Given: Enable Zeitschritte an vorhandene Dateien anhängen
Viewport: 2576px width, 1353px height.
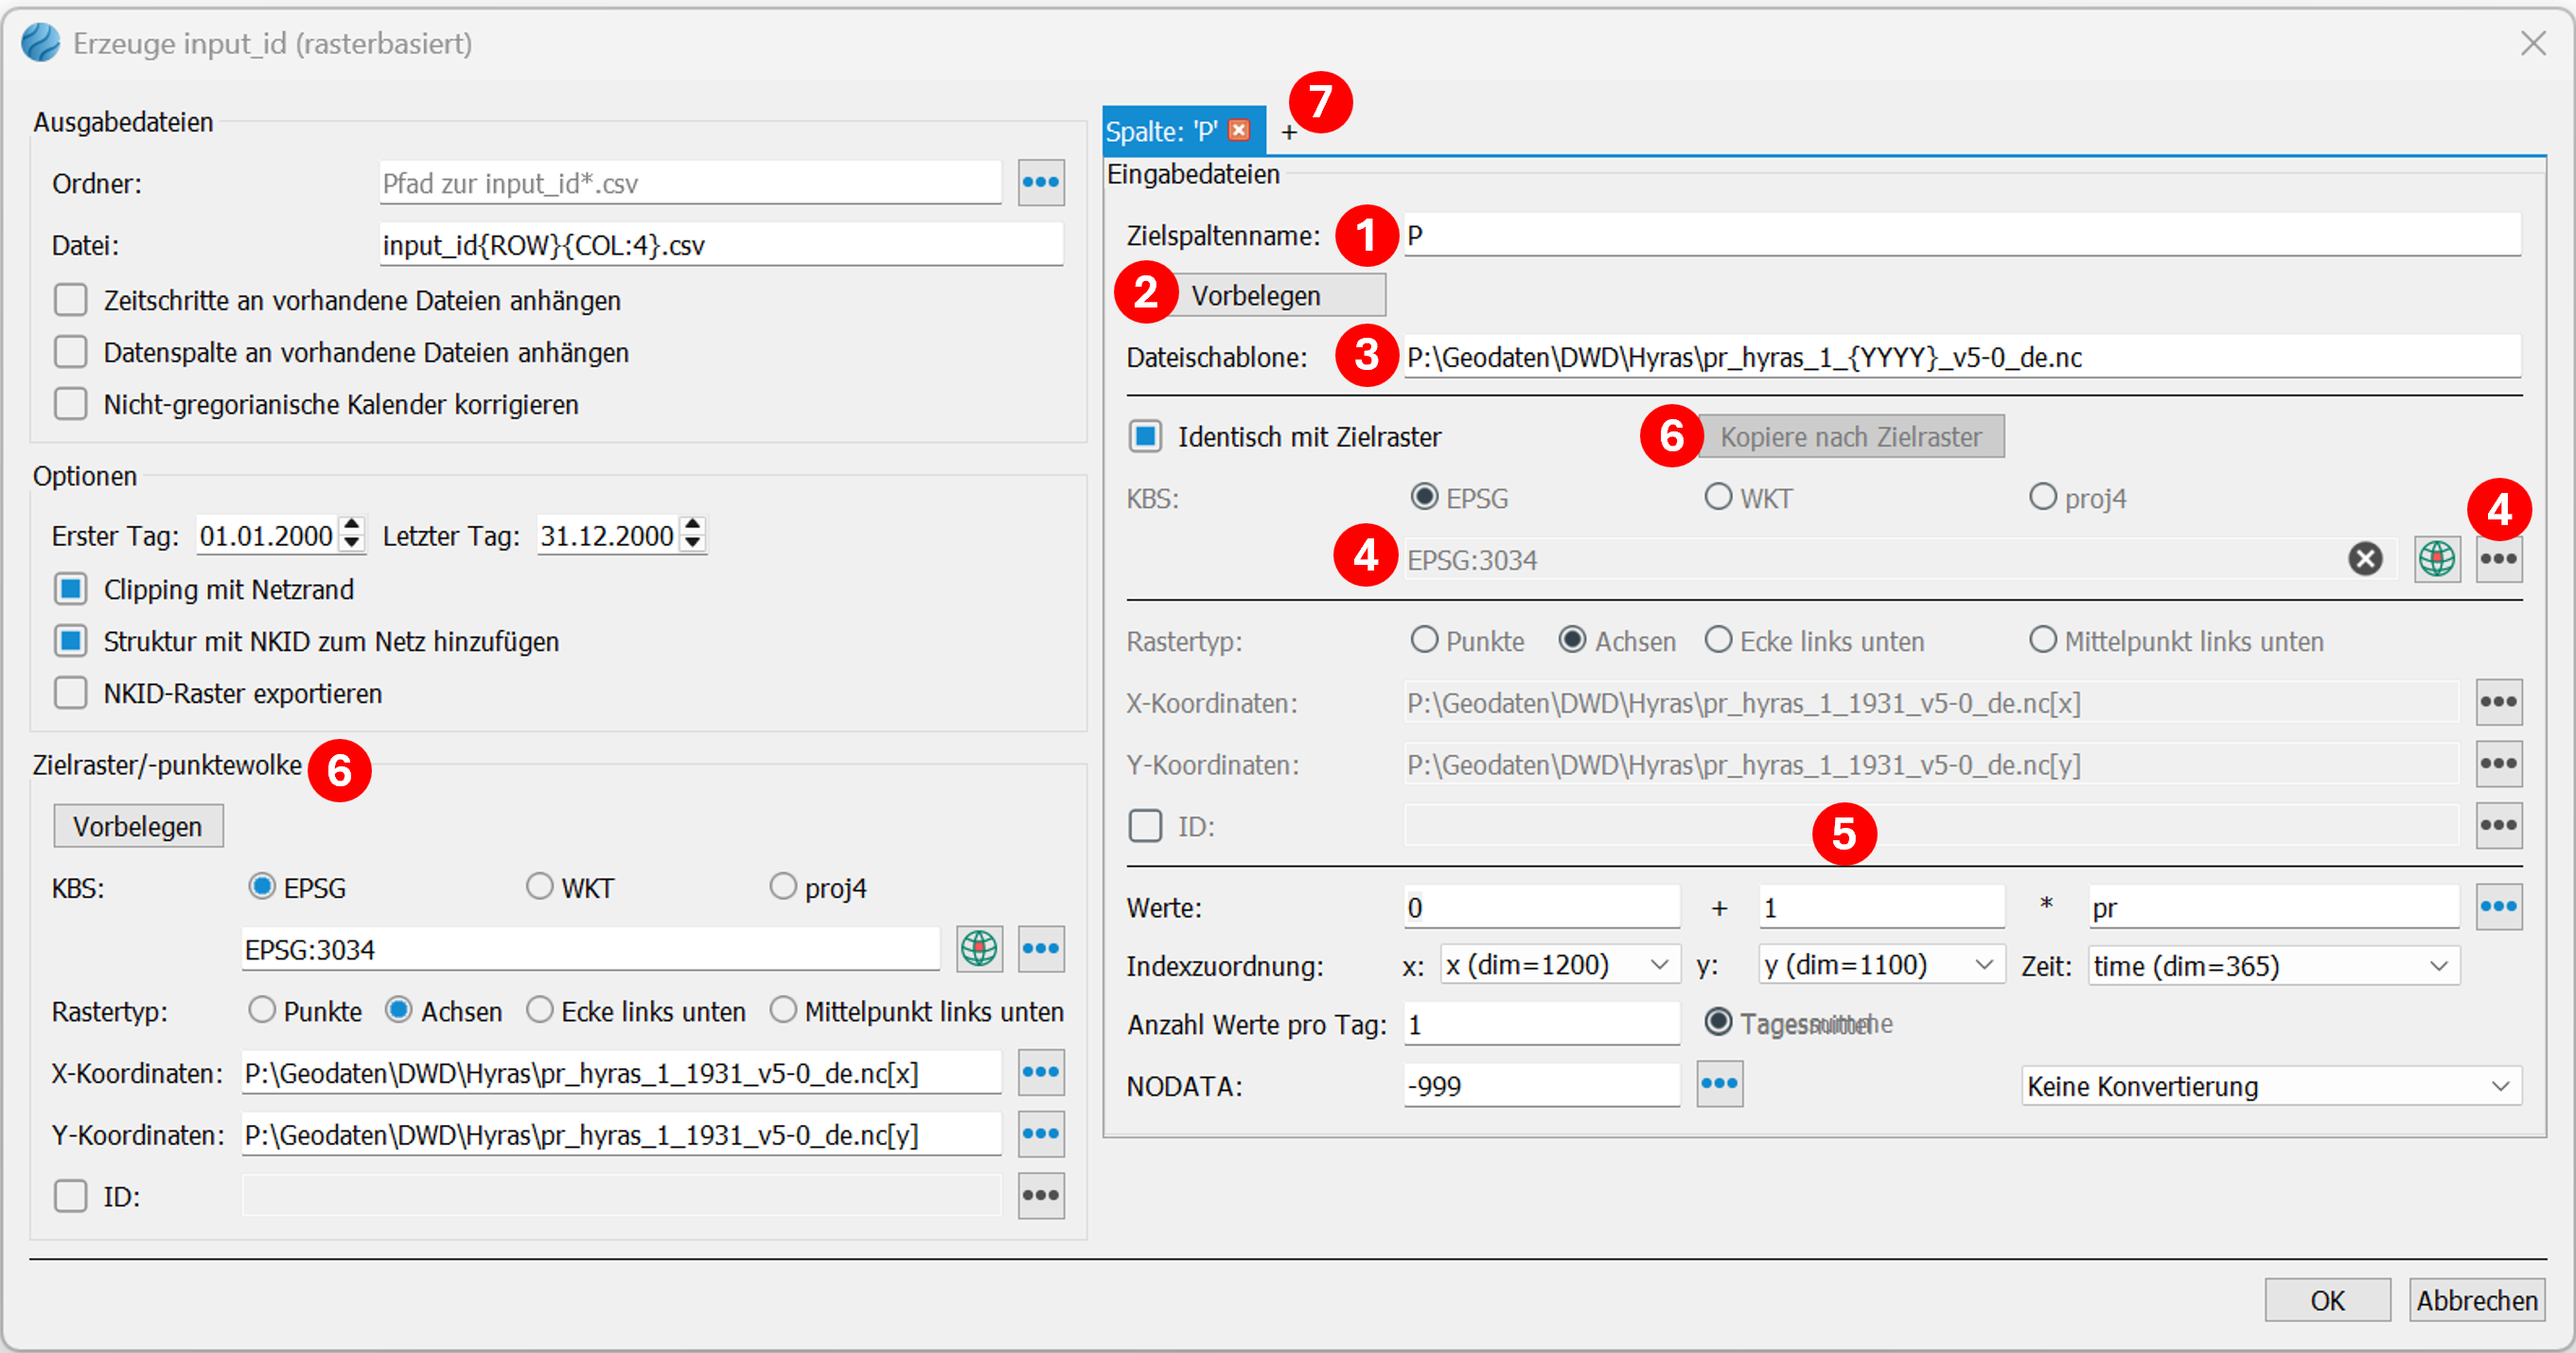Looking at the screenshot, I should (71, 300).
